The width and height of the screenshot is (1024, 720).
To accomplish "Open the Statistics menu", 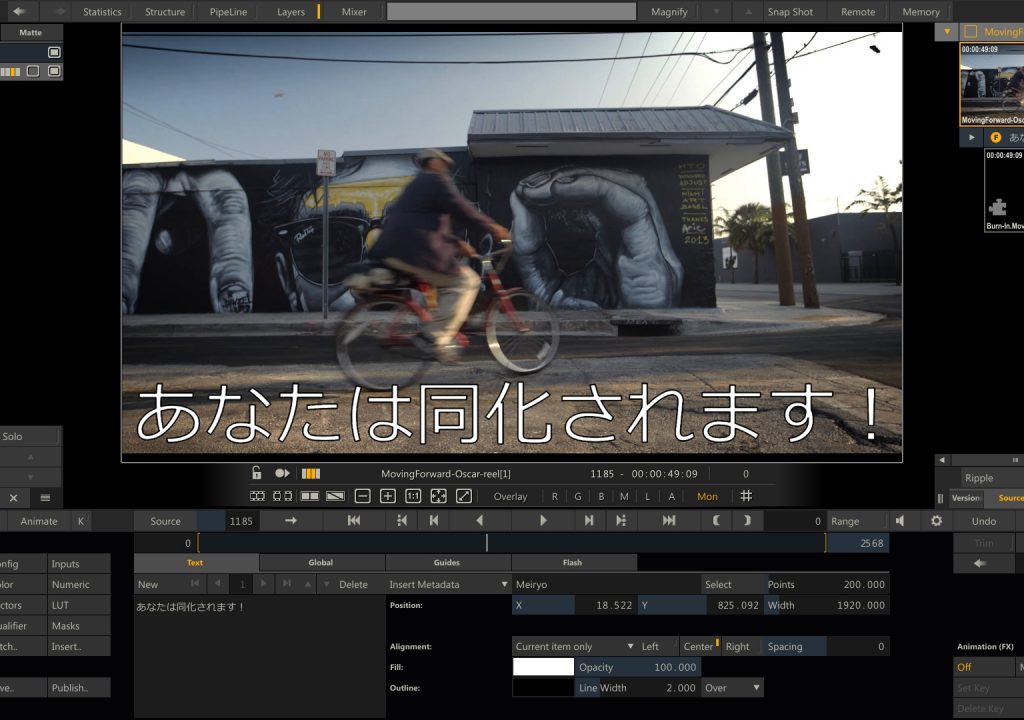I will (x=102, y=12).
